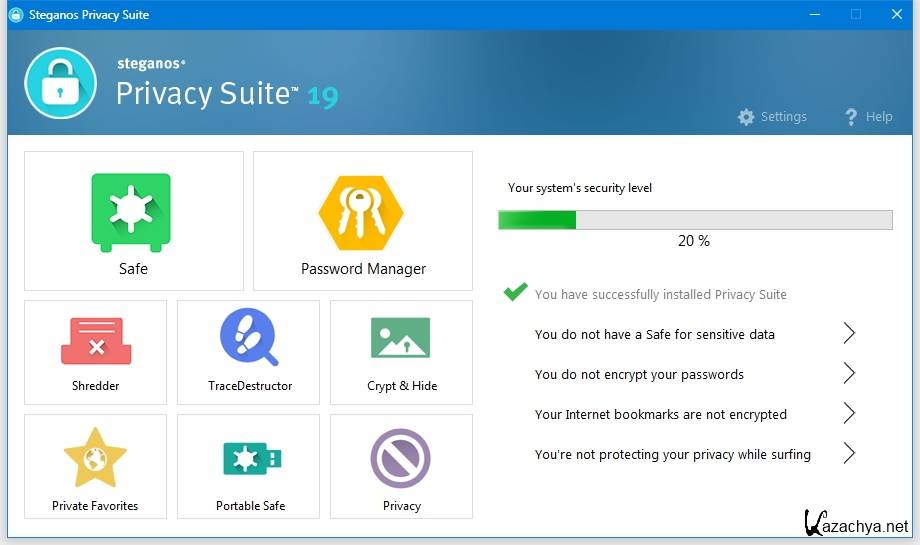Click the security level progress bar
920x545 pixels.
(x=695, y=220)
